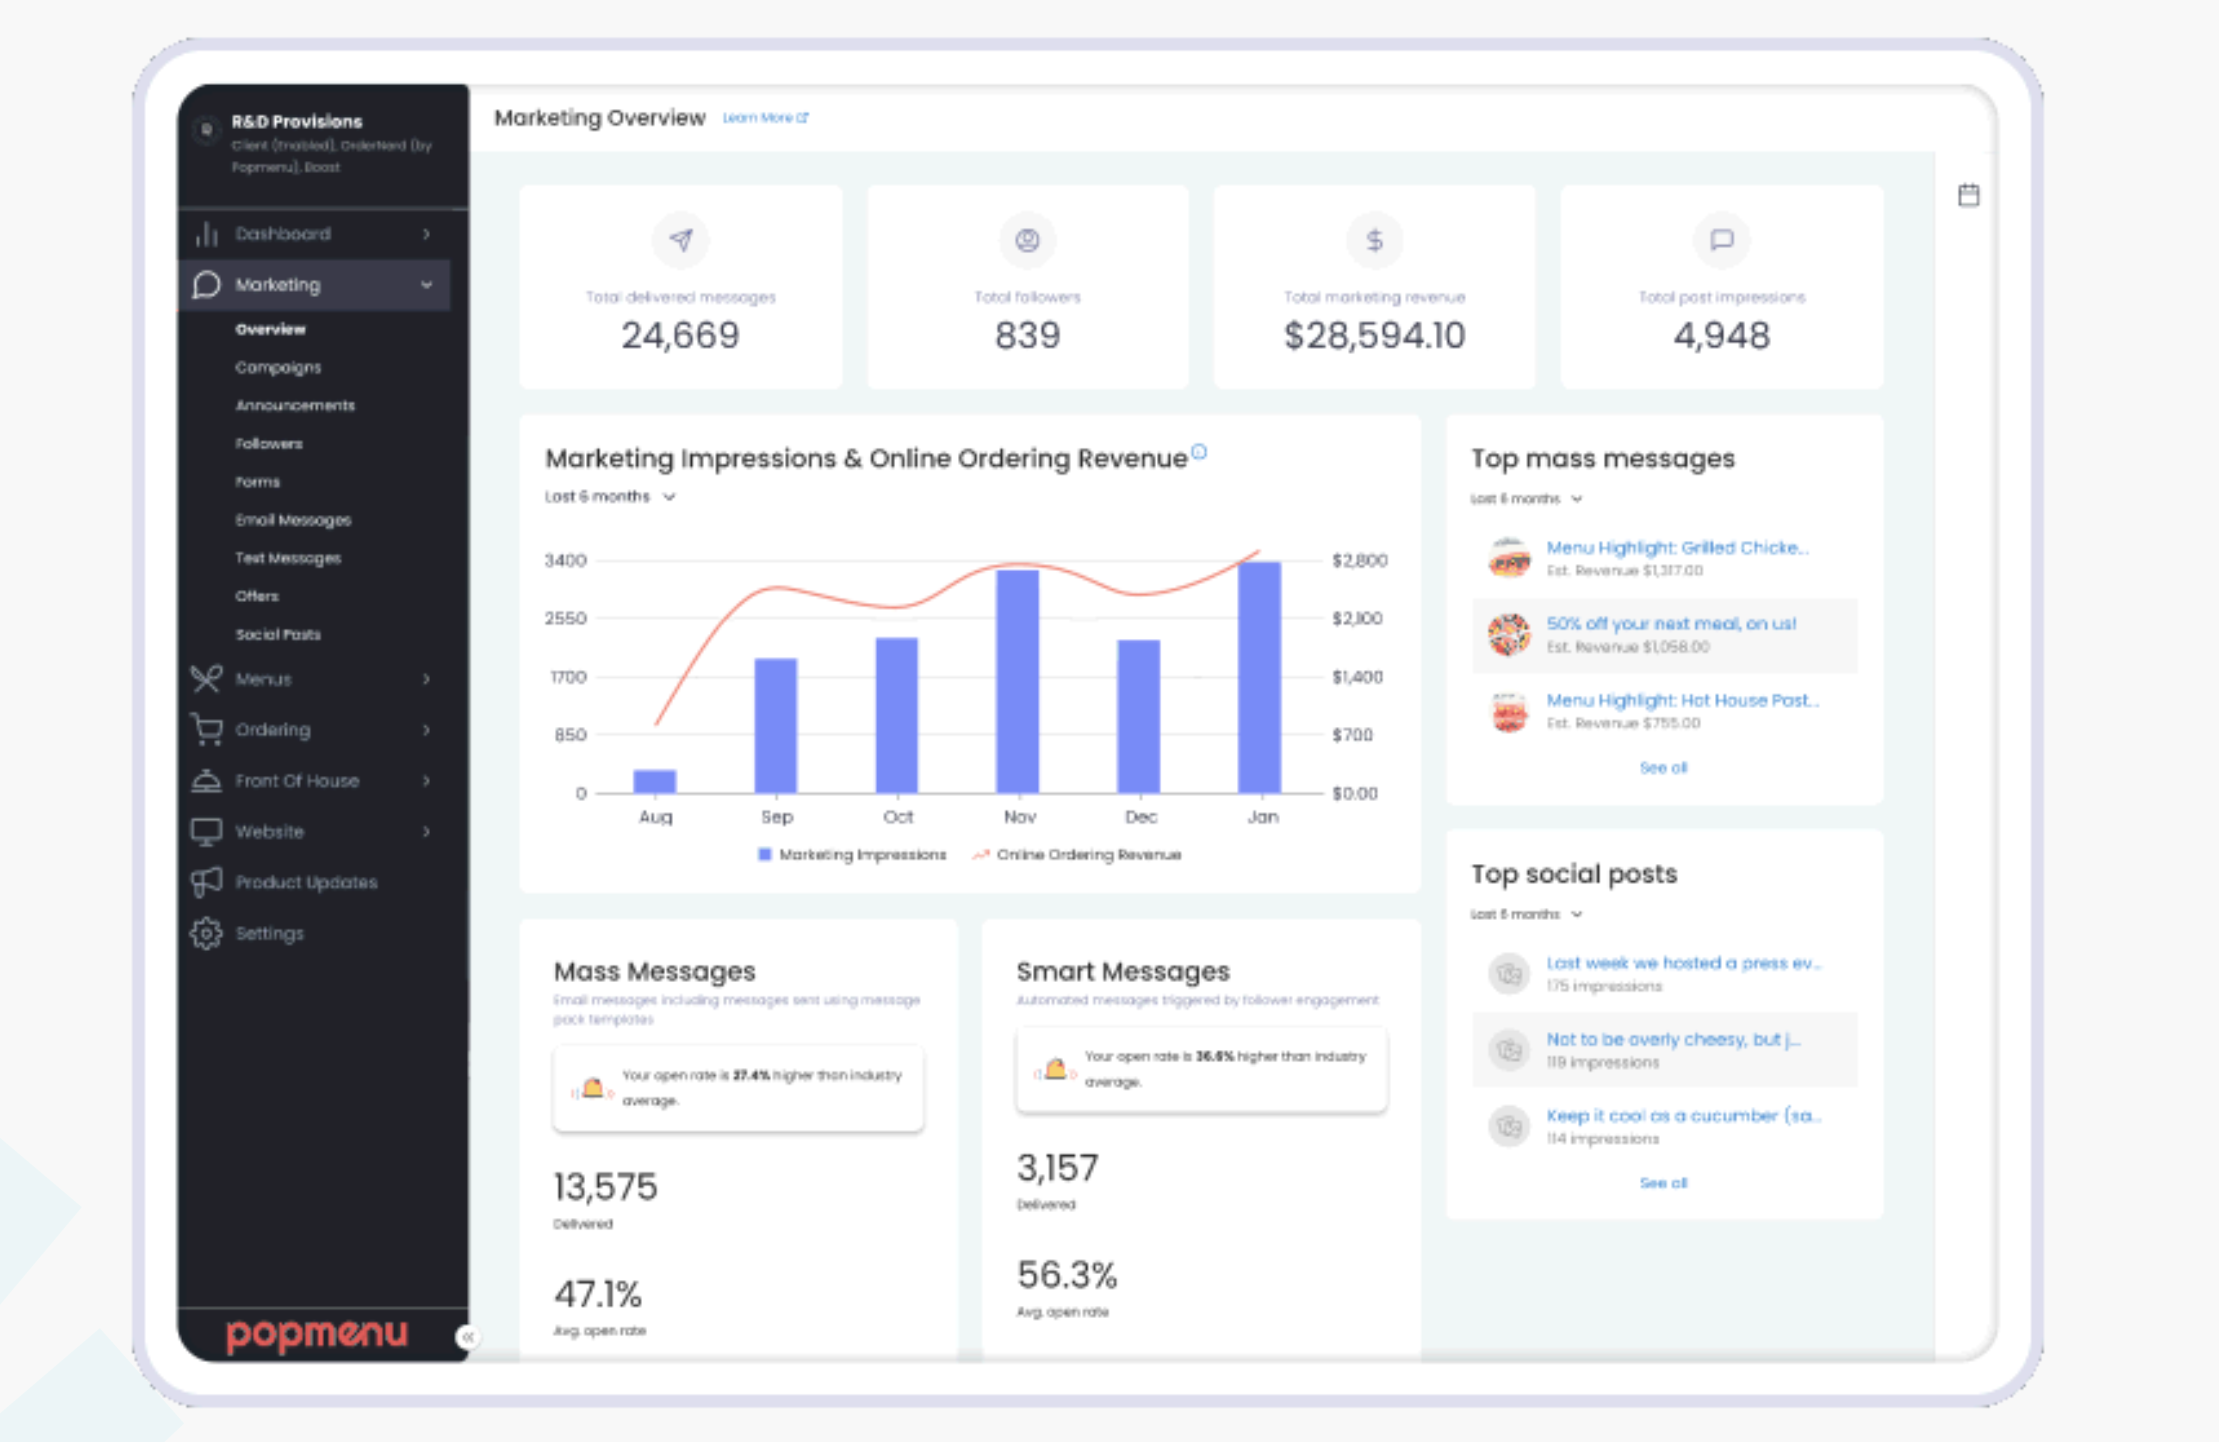Click the Menus utensils icon
Viewport: 2219px width, 1442px height.
tap(206, 679)
